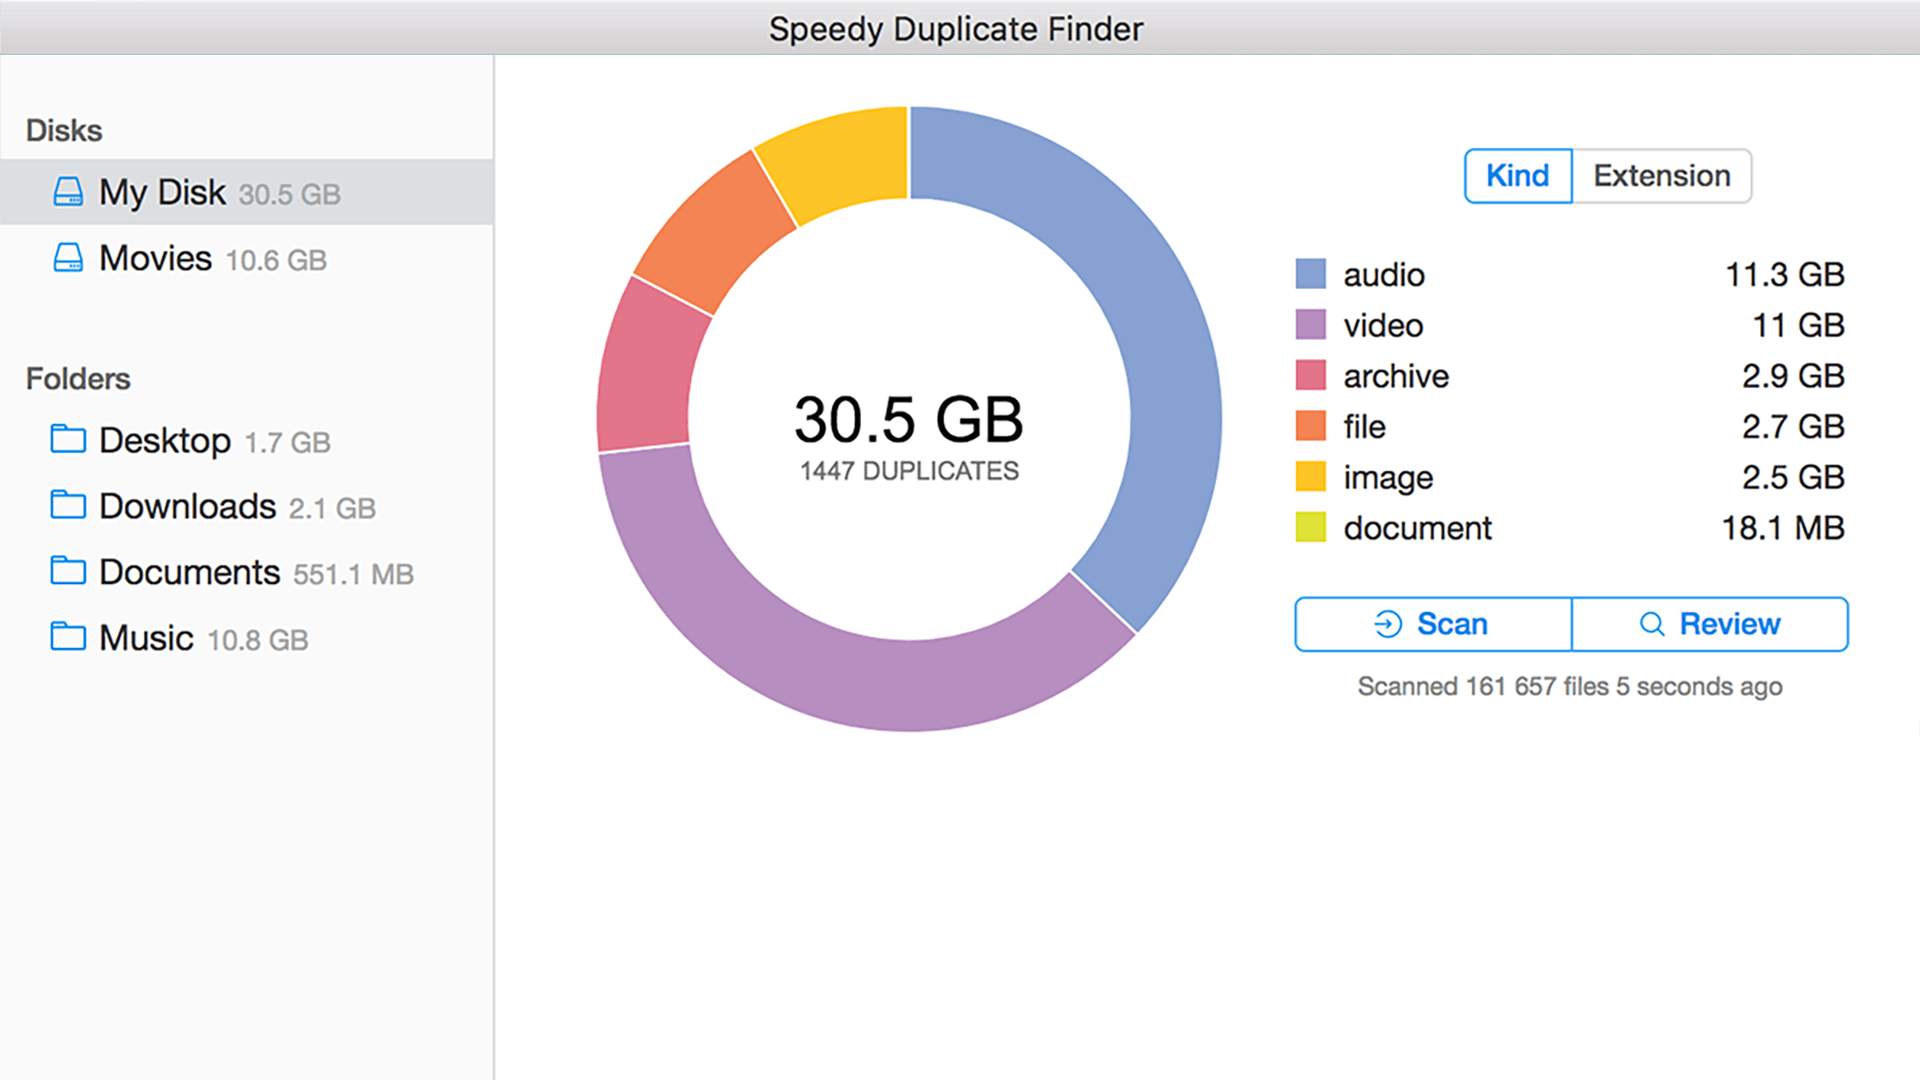This screenshot has width=1920, height=1080.
Task: Switch to Extension view
Action: [x=1661, y=176]
